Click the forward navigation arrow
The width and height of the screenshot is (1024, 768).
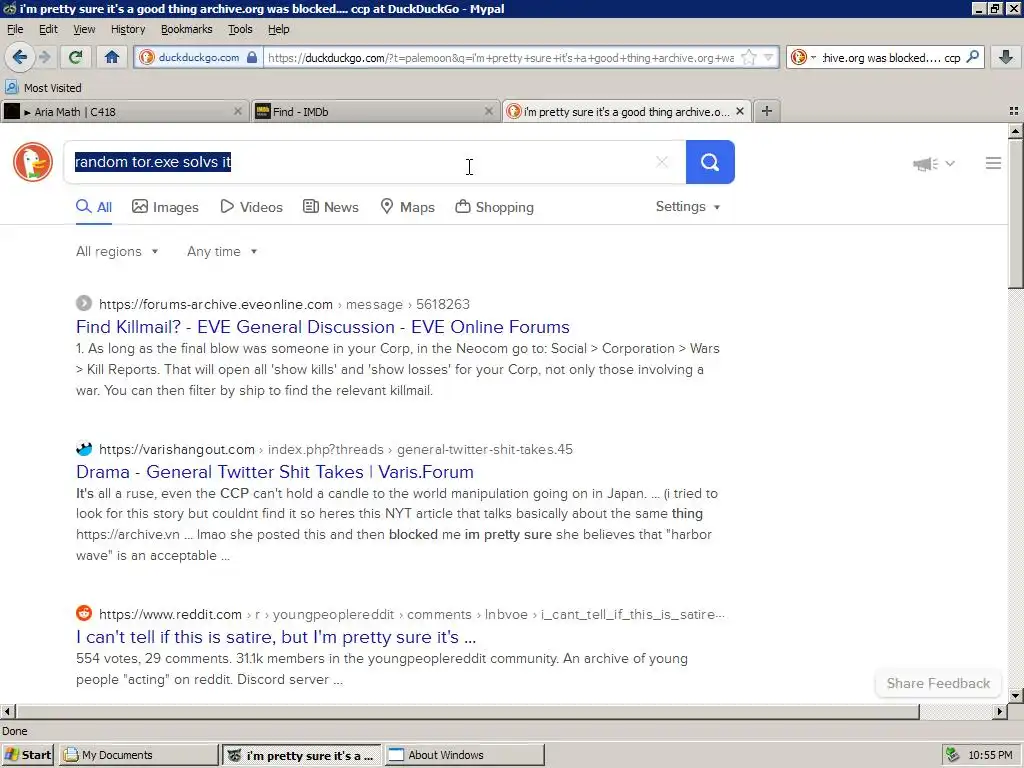coord(44,57)
